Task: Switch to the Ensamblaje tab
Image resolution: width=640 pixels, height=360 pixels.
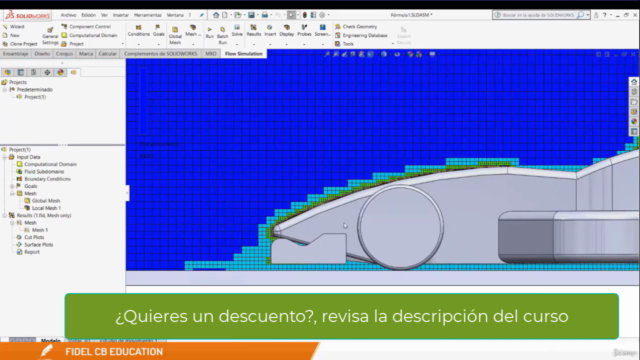Action: click(x=16, y=54)
